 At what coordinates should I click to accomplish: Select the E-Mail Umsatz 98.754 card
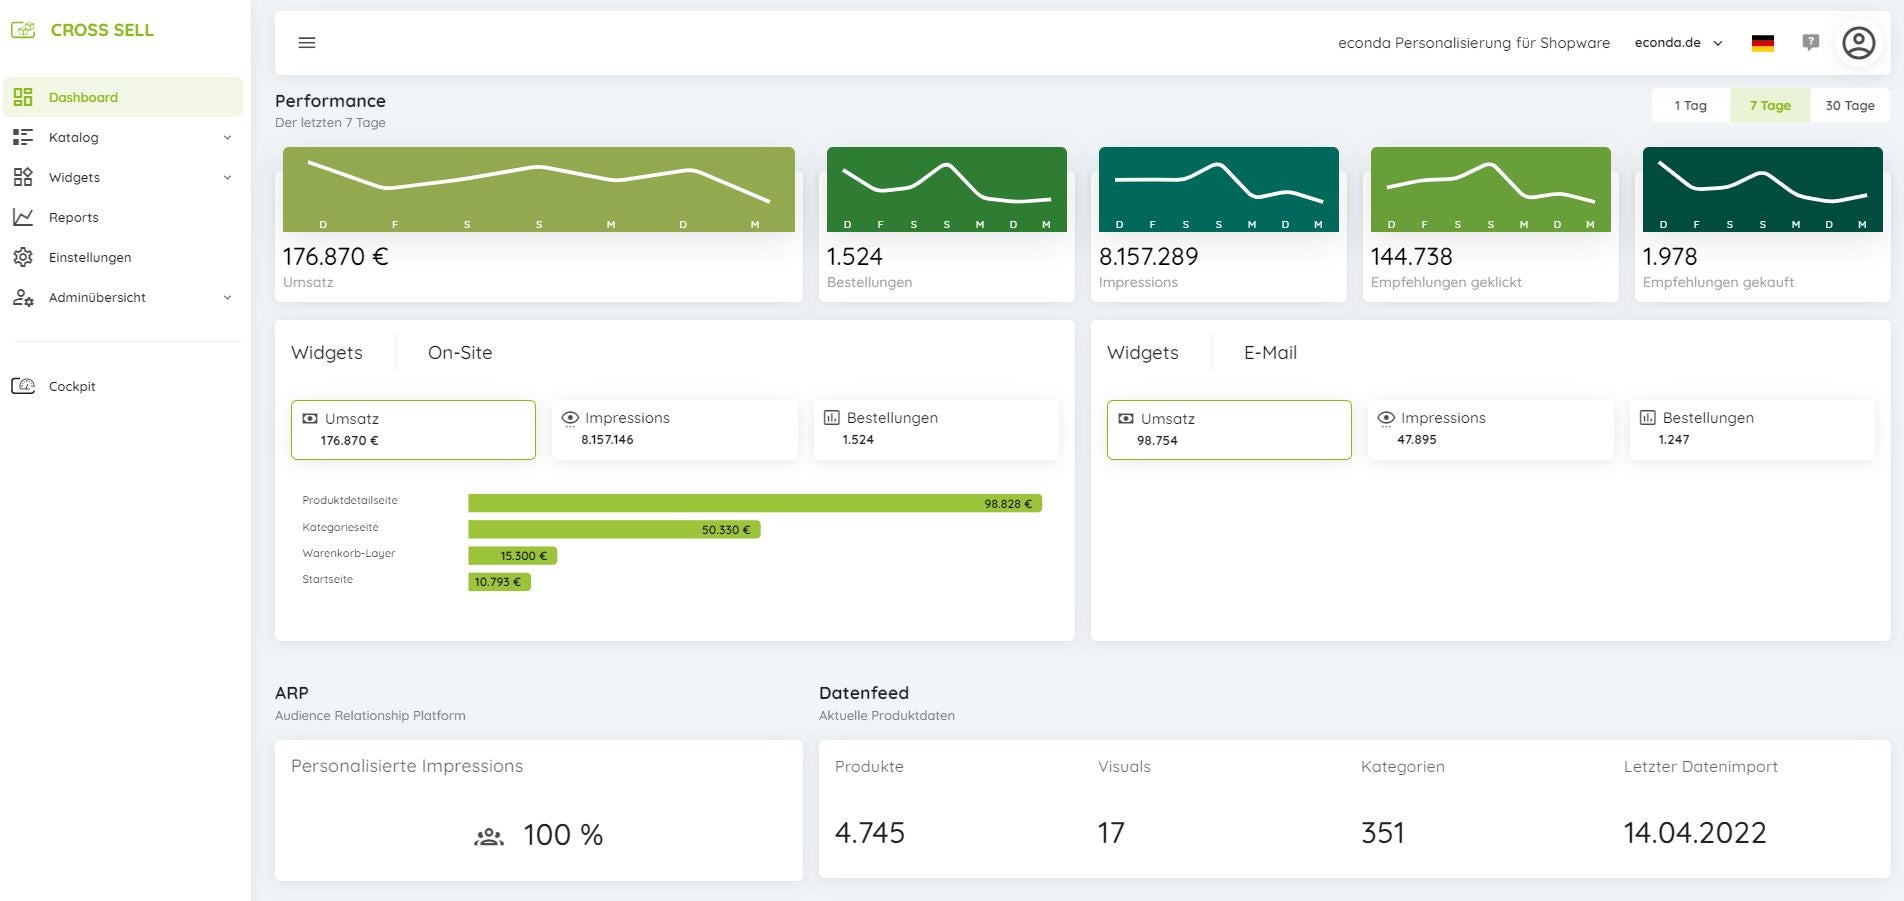[1229, 430]
